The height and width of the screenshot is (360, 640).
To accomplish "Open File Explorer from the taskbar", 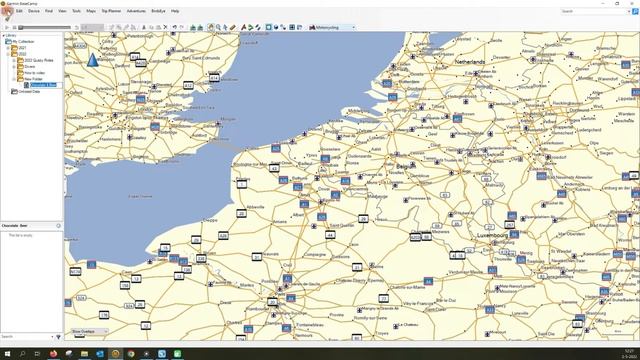I will click(84, 354).
